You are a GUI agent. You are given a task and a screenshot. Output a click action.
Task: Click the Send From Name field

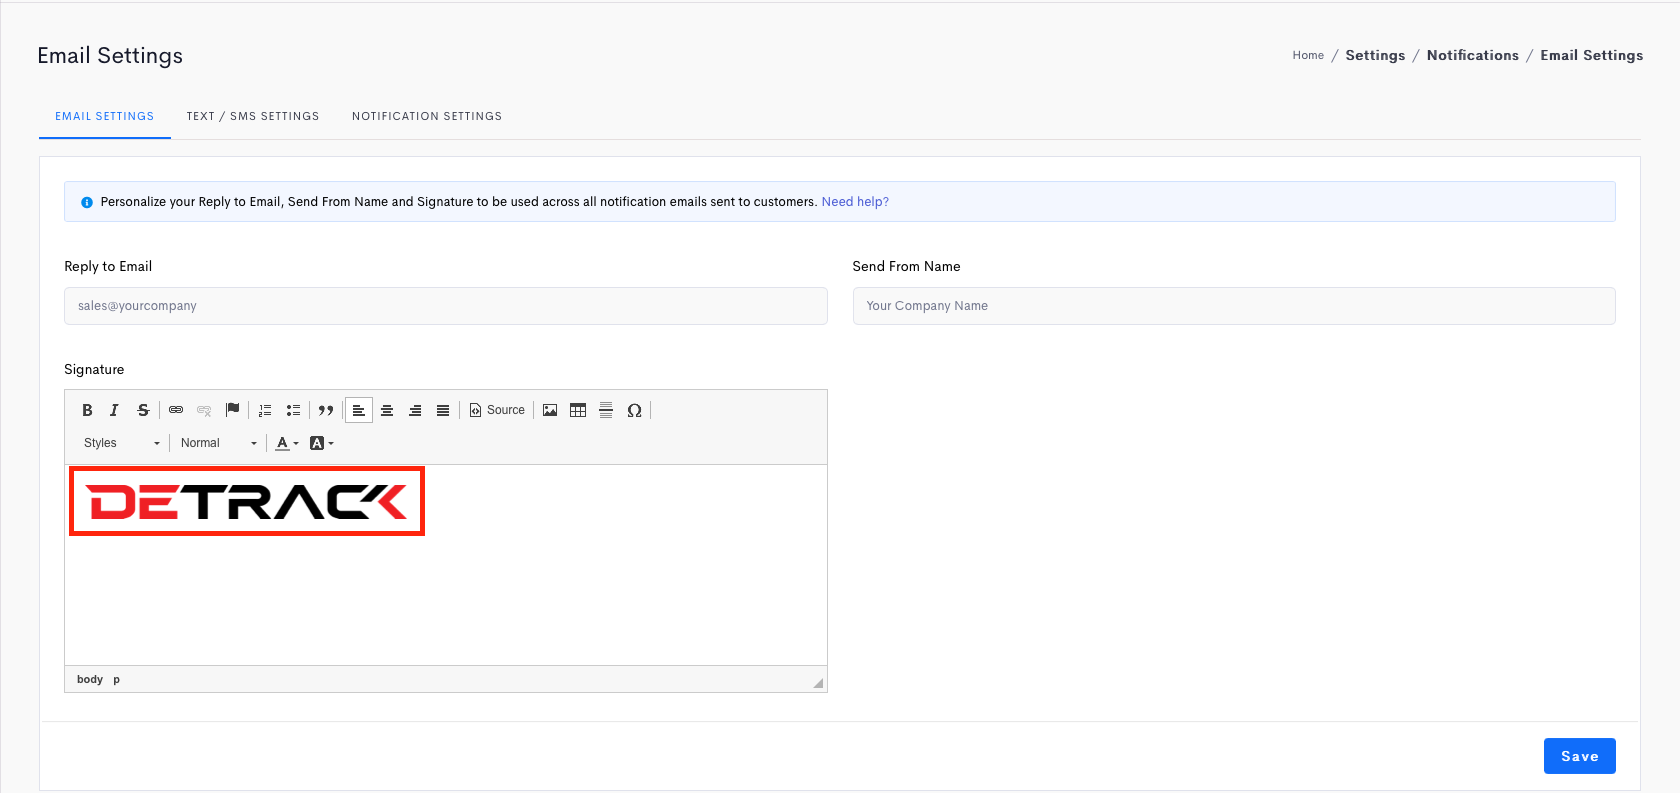[x=1234, y=306]
